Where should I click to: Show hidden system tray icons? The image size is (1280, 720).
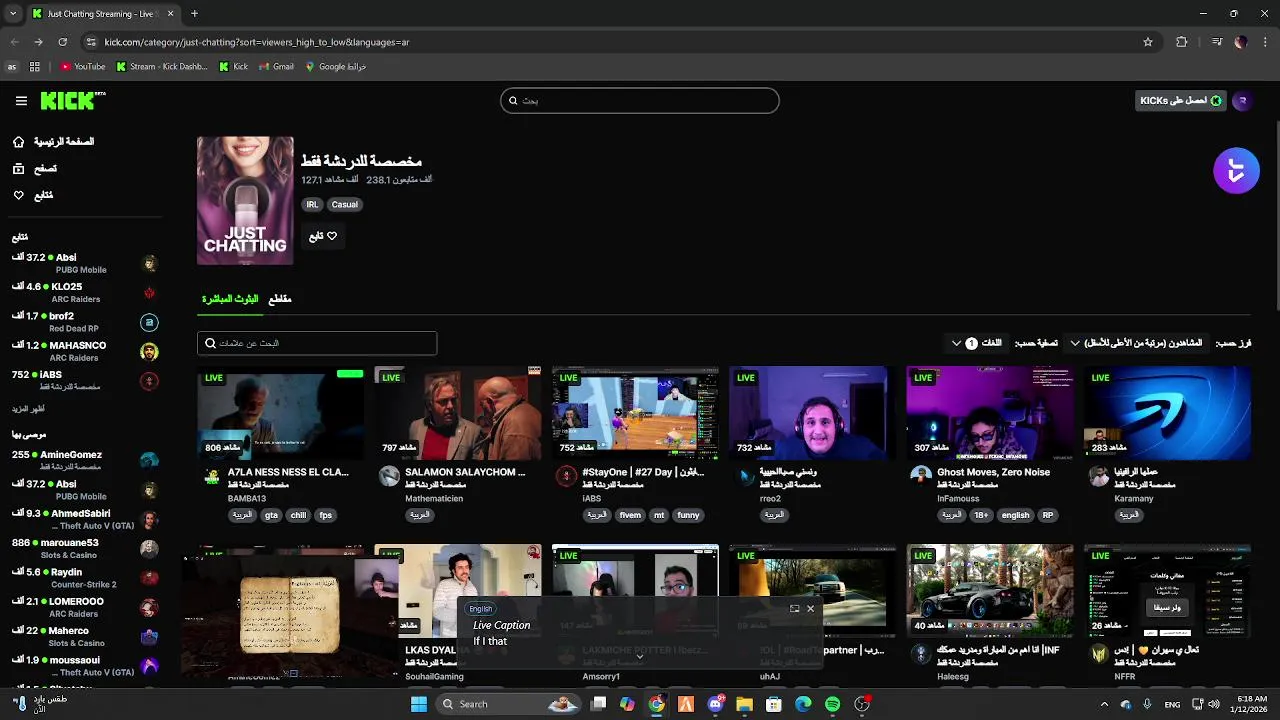[x=1104, y=704]
